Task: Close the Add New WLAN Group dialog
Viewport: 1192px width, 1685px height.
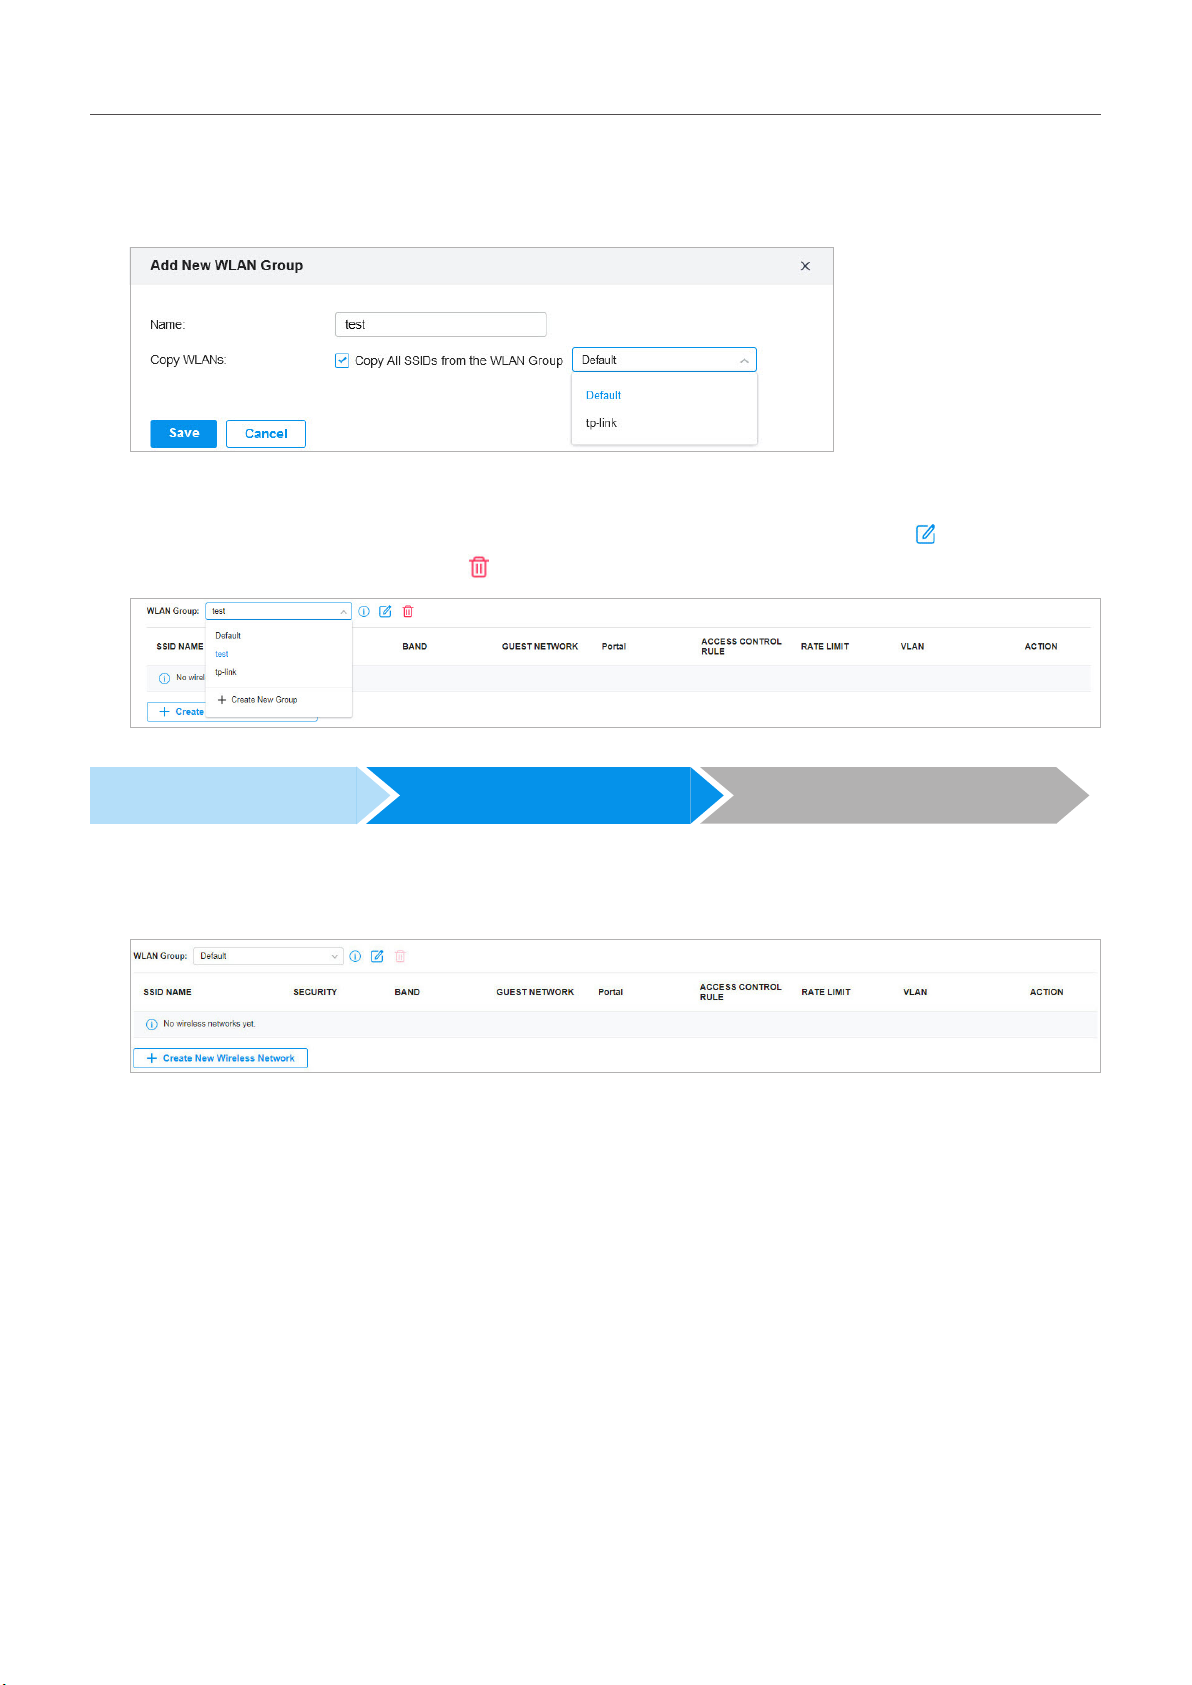Action: tap(805, 266)
